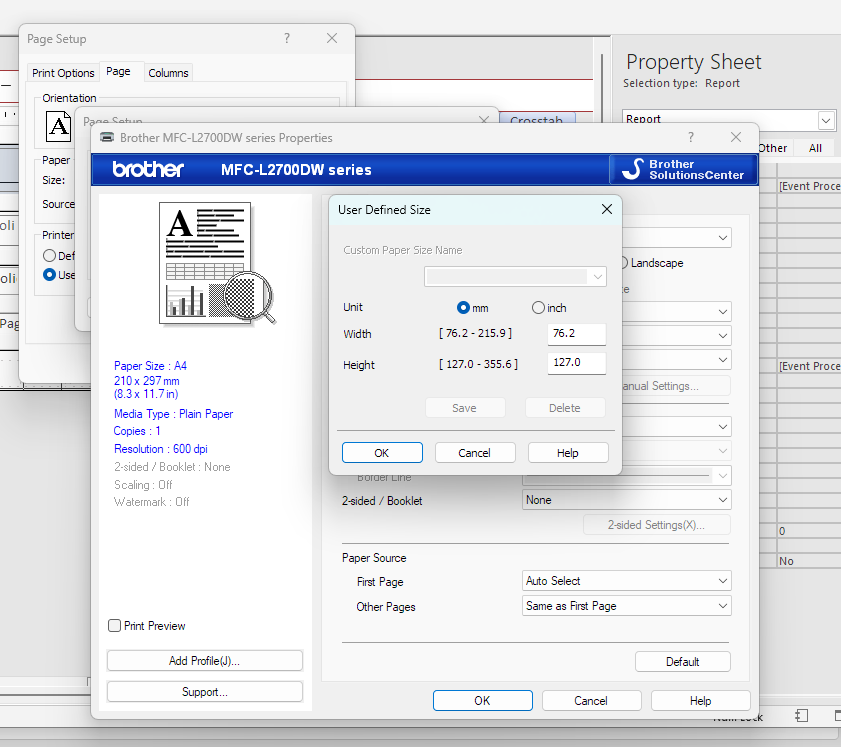Open the Other Pages paper source dropdown
This screenshot has height=747, width=841.
(x=626, y=606)
